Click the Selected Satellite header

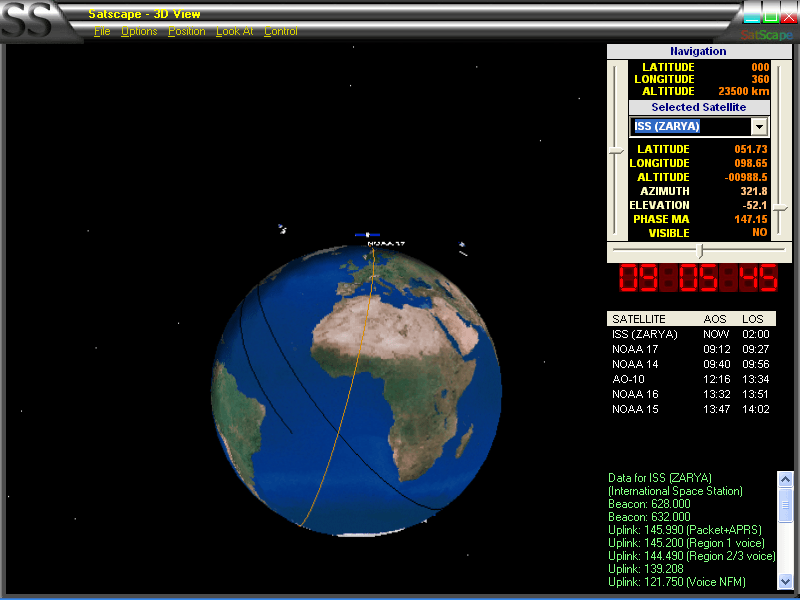click(x=698, y=107)
